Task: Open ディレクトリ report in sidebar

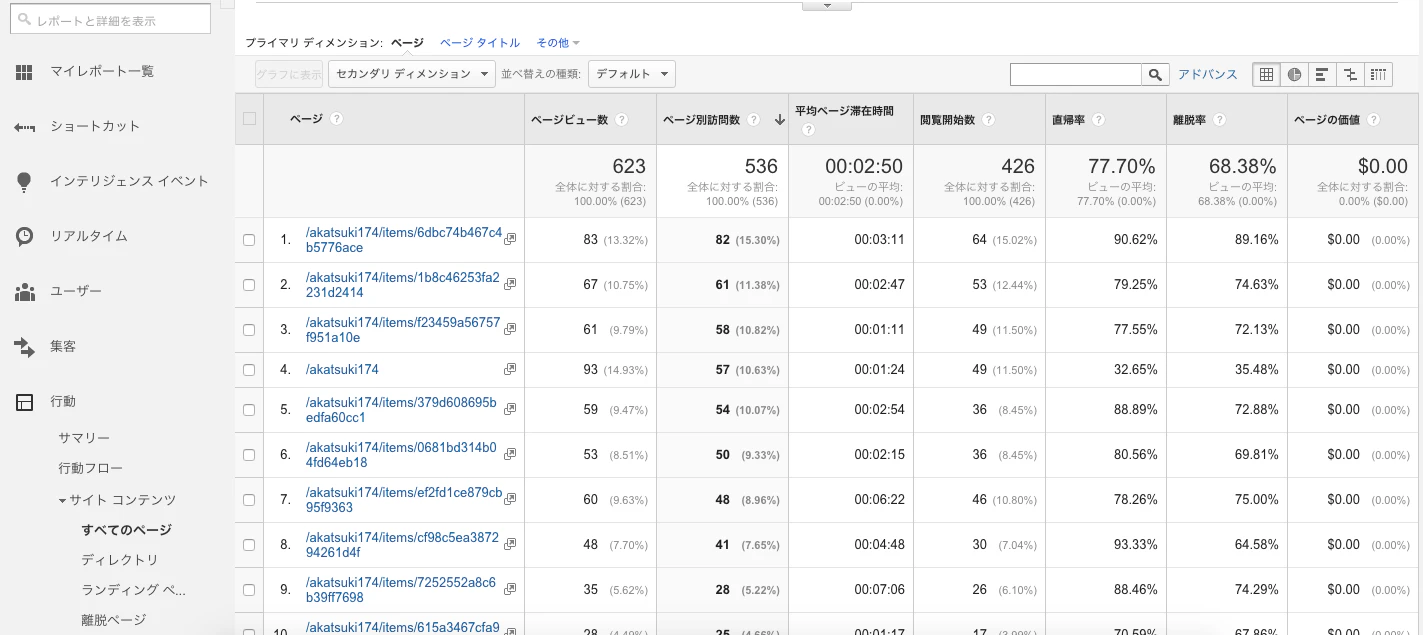Action: [x=120, y=560]
